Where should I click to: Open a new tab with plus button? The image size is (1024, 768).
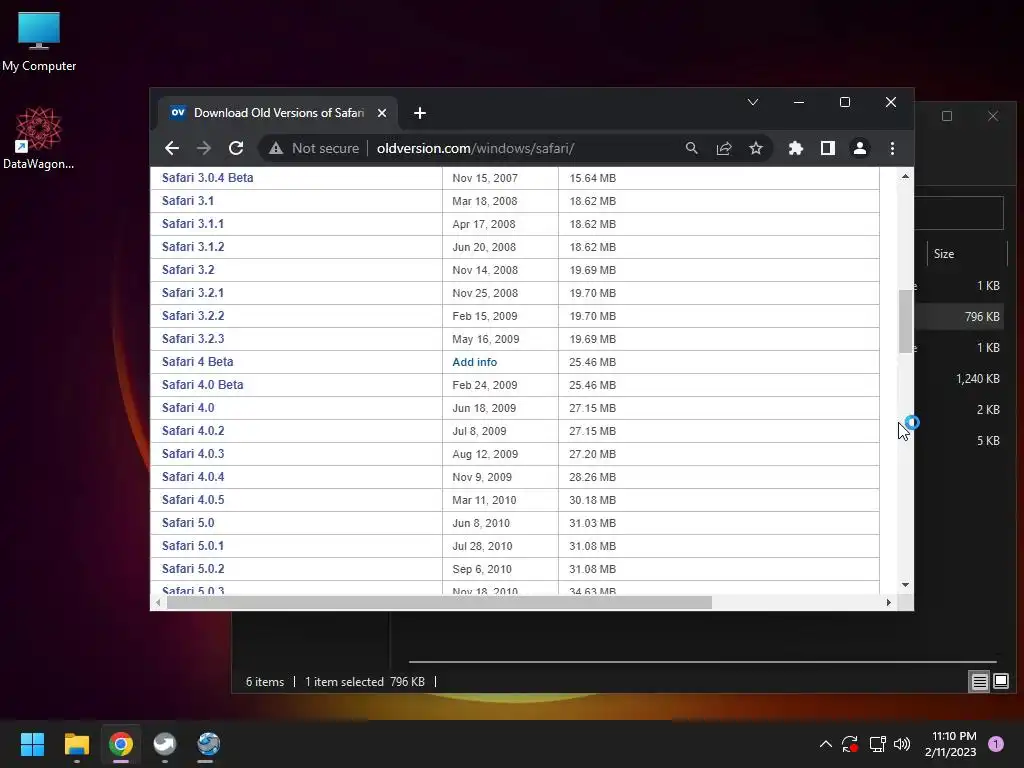[x=420, y=113]
